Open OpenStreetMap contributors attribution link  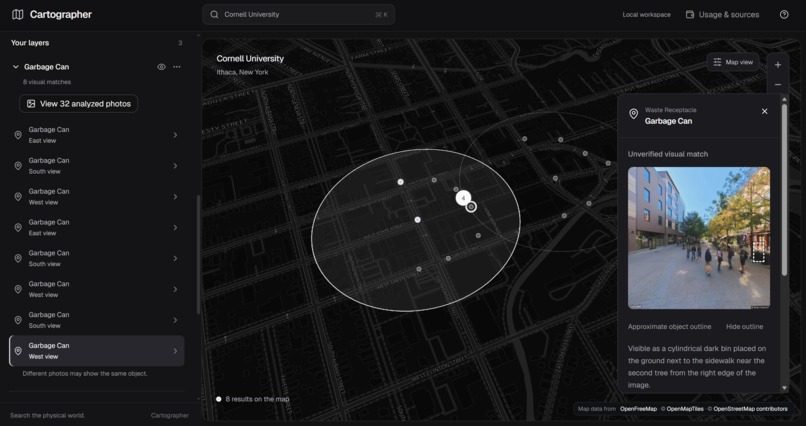pos(748,409)
